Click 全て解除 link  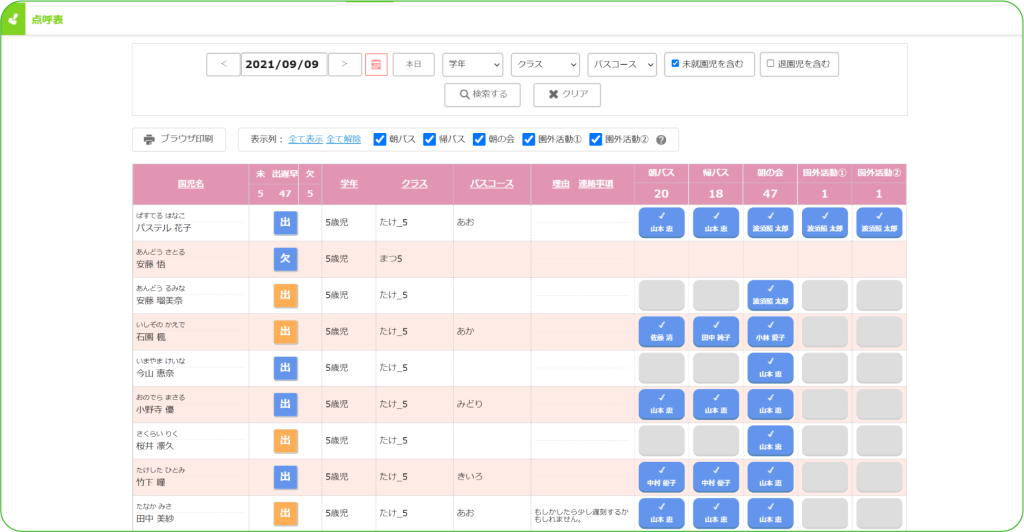344,140
